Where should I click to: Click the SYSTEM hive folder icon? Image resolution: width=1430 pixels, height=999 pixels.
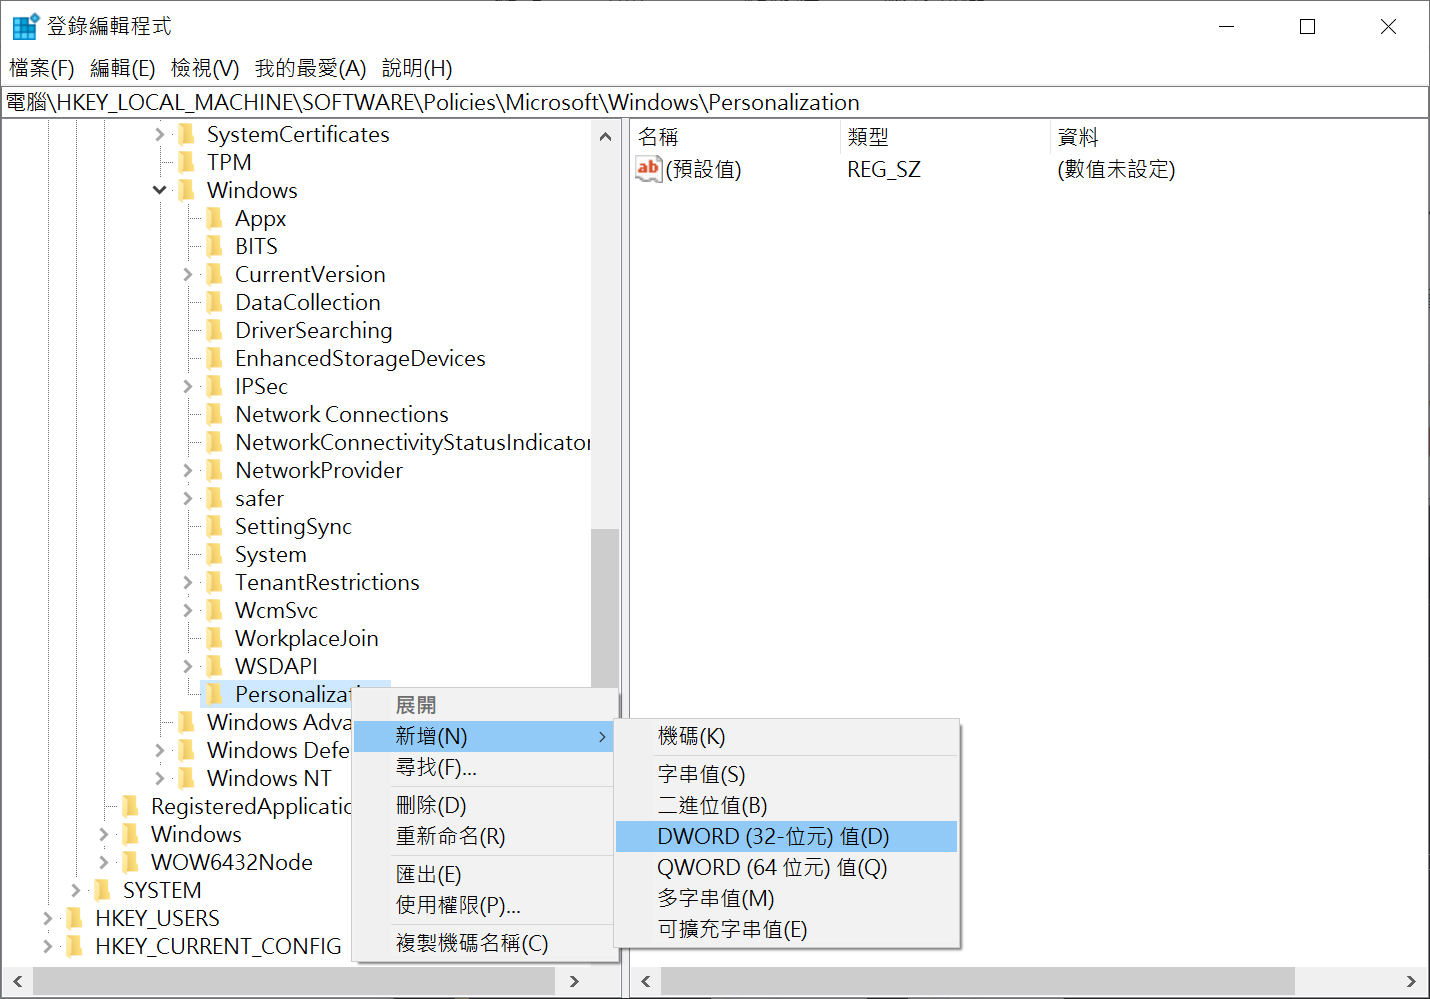pyautogui.click(x=103, y=890)
